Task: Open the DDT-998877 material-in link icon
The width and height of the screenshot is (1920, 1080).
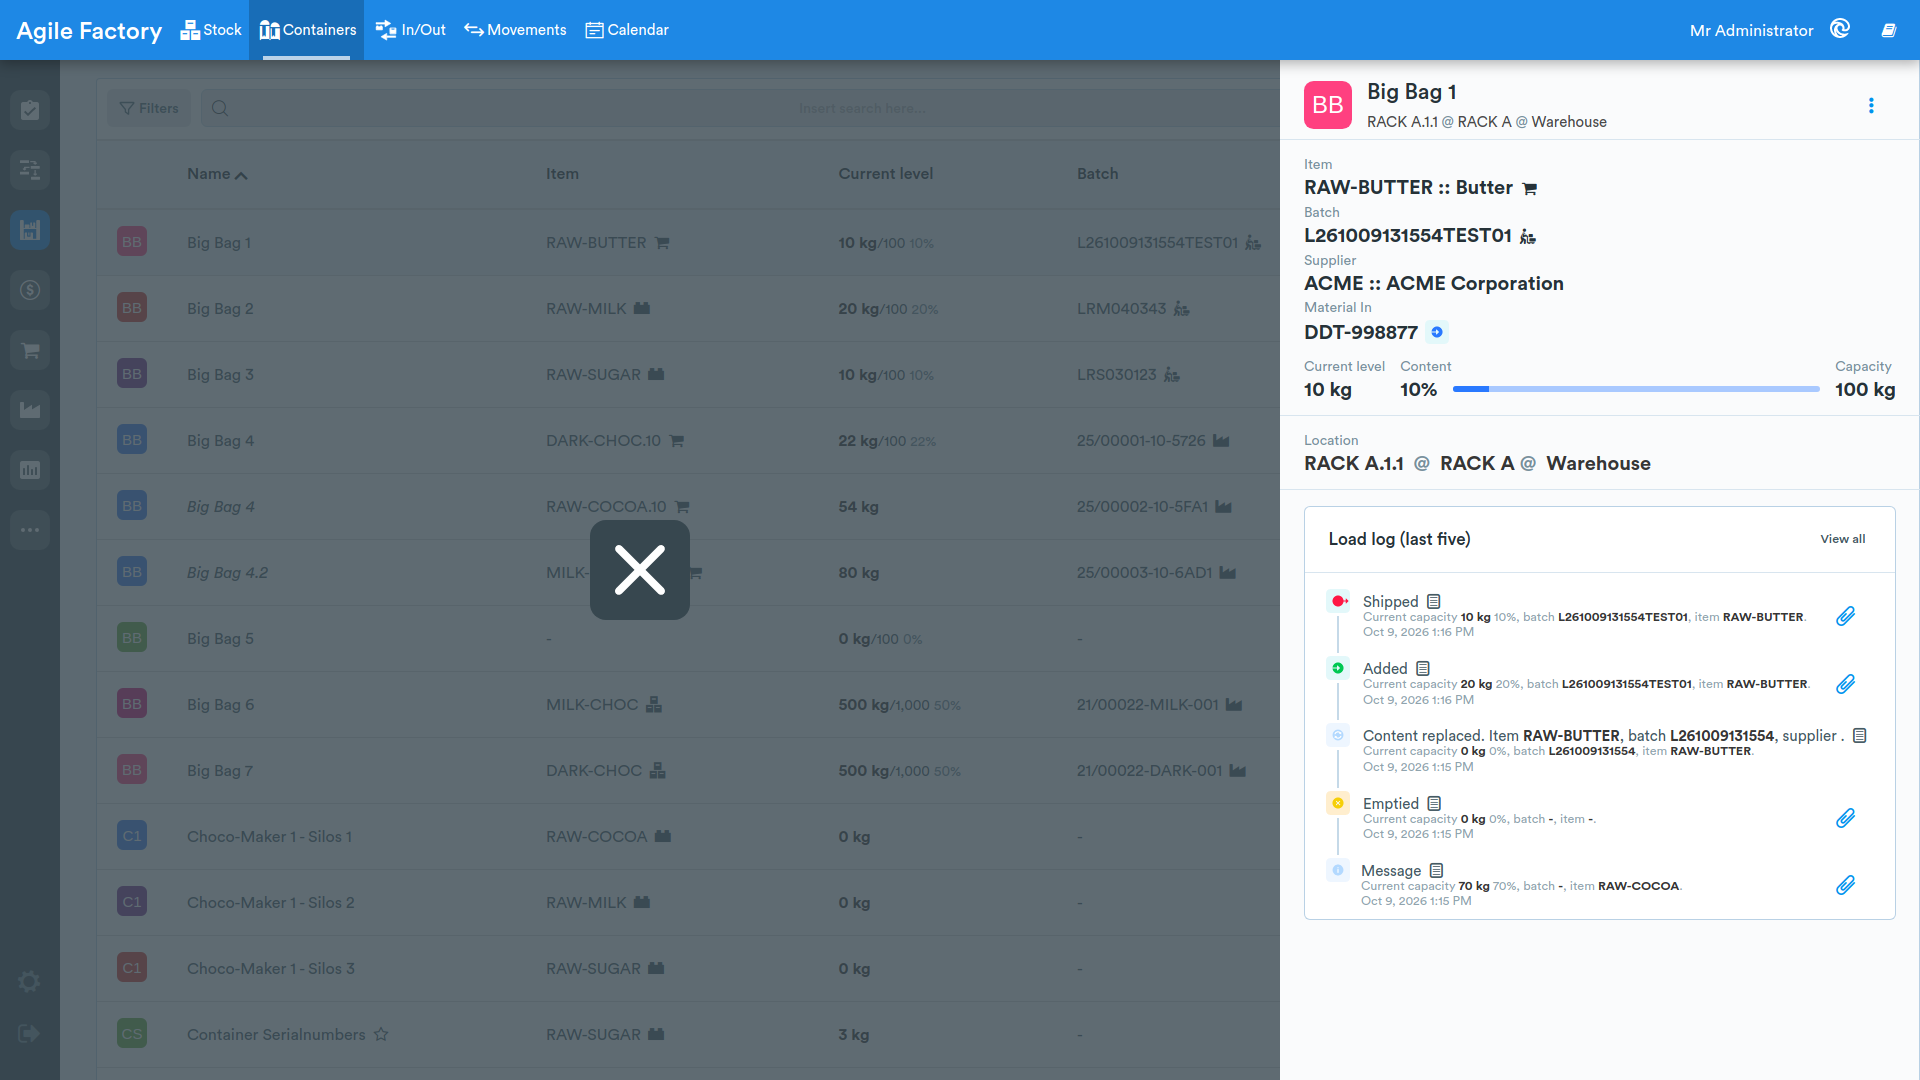Action: pyautogui.click(x=1437, y=332)
